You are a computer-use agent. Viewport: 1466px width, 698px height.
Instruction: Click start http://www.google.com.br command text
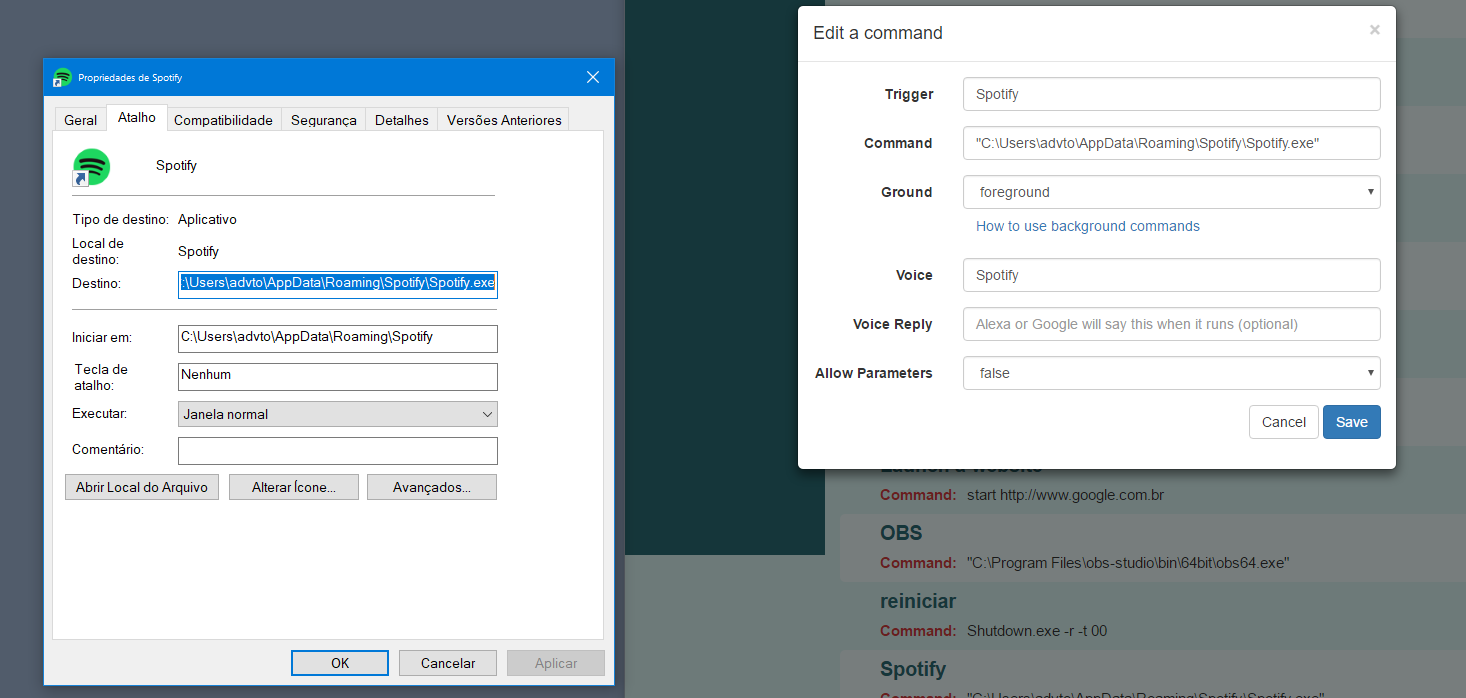[1065, 495]
